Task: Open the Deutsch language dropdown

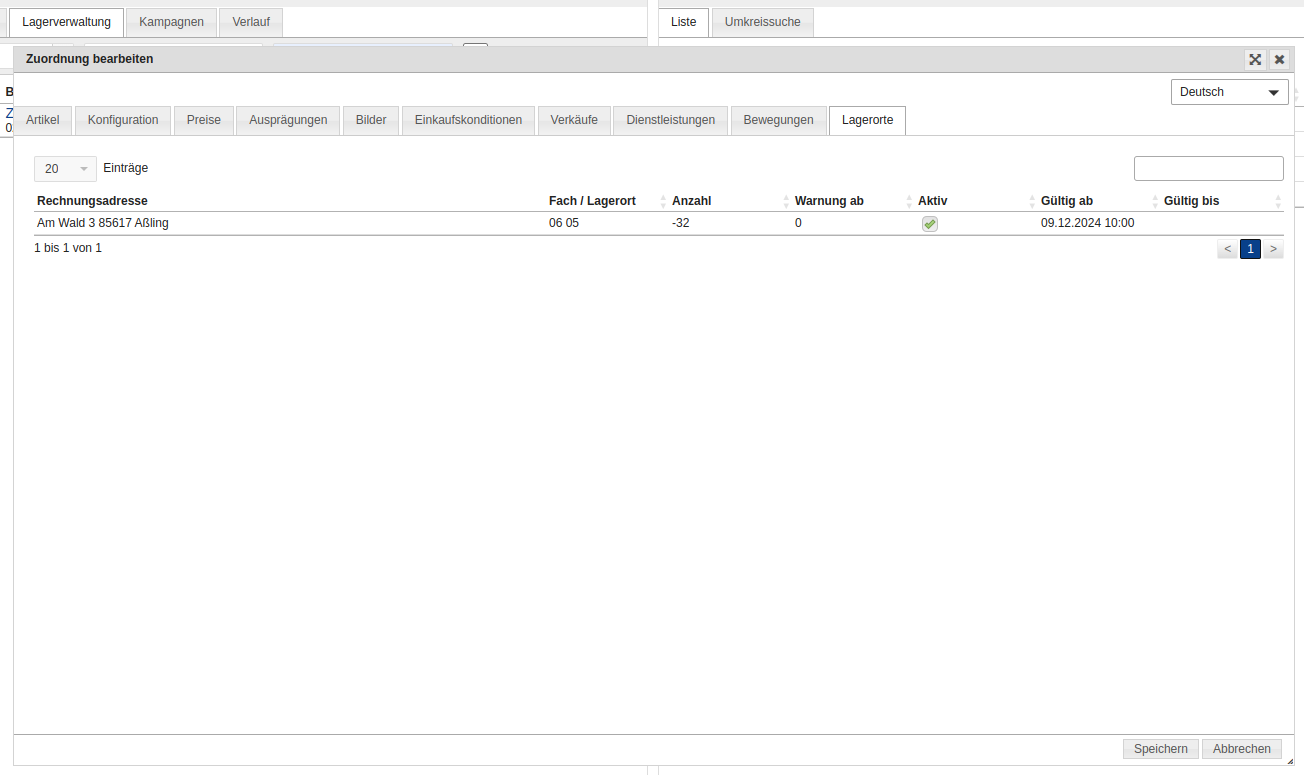Action: [1229, 92]
